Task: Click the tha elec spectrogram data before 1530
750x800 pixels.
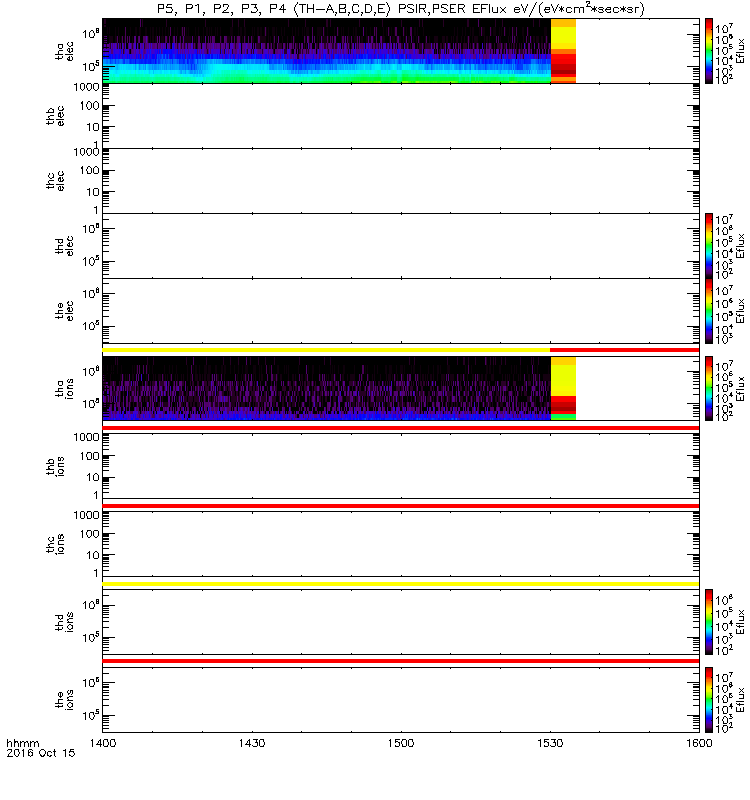Action: 327,51
